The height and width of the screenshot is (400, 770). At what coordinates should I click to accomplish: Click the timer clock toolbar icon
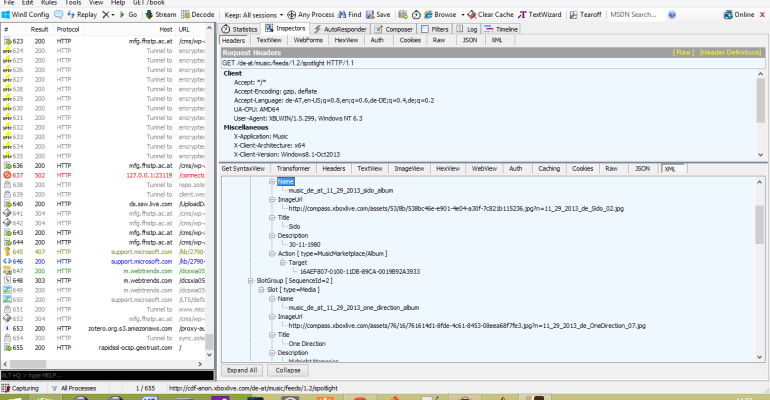point(416,15)
